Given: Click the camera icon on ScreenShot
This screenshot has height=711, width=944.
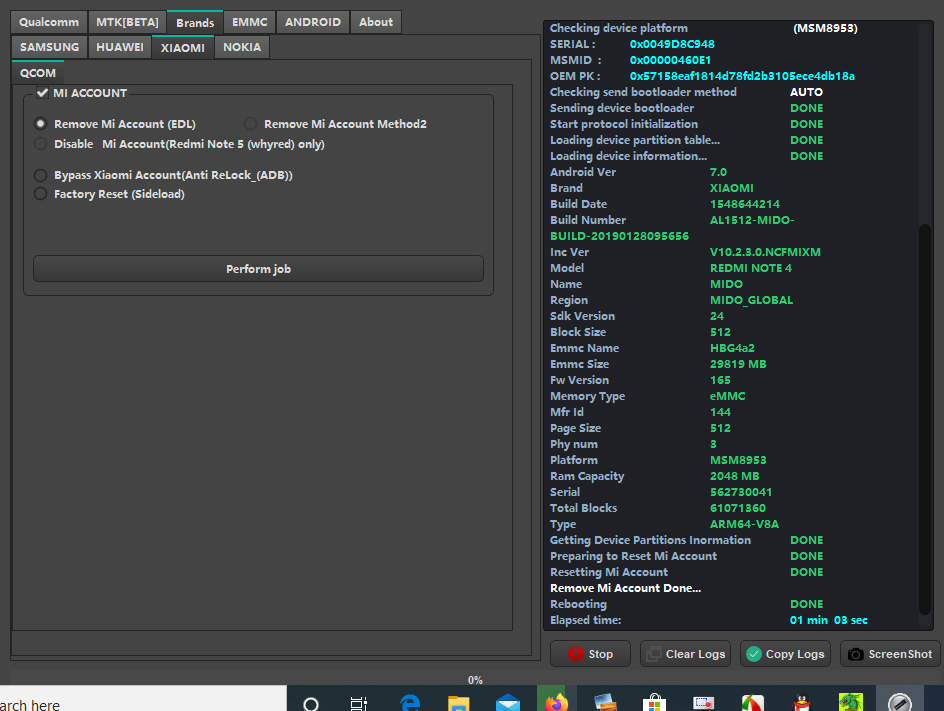Looking at the screenshot, I should (856, 654).
